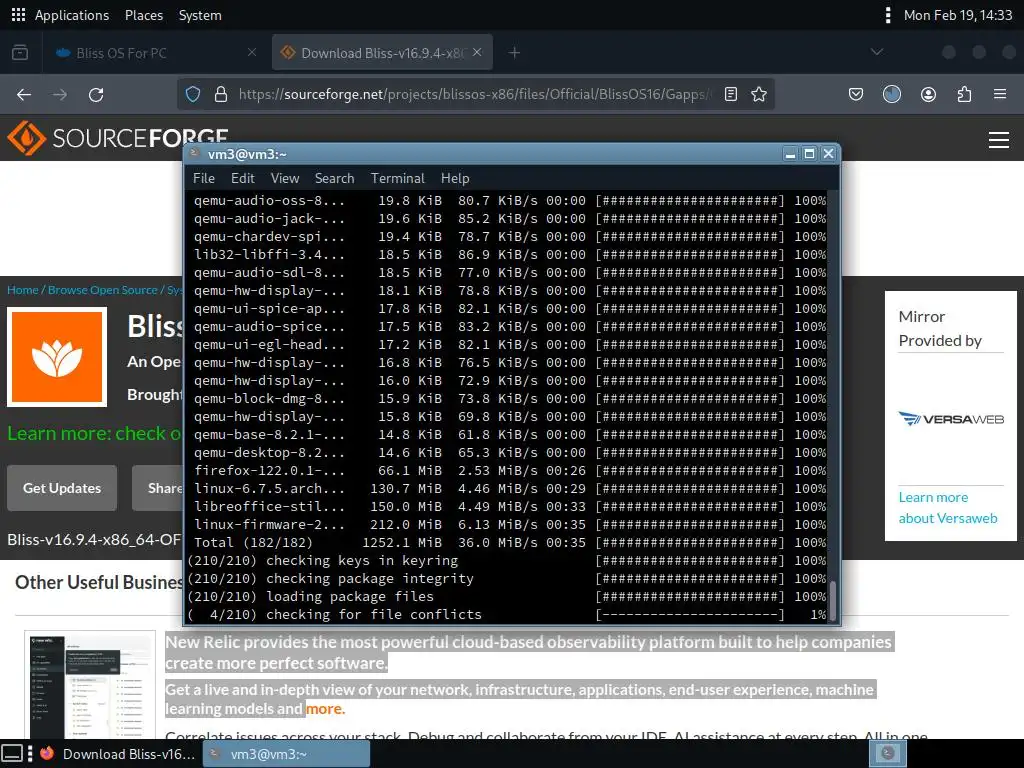Click the terminal window title icon
Image resolution: width=1024 pixels, height=768 pixels.
[x=194, y=153]
